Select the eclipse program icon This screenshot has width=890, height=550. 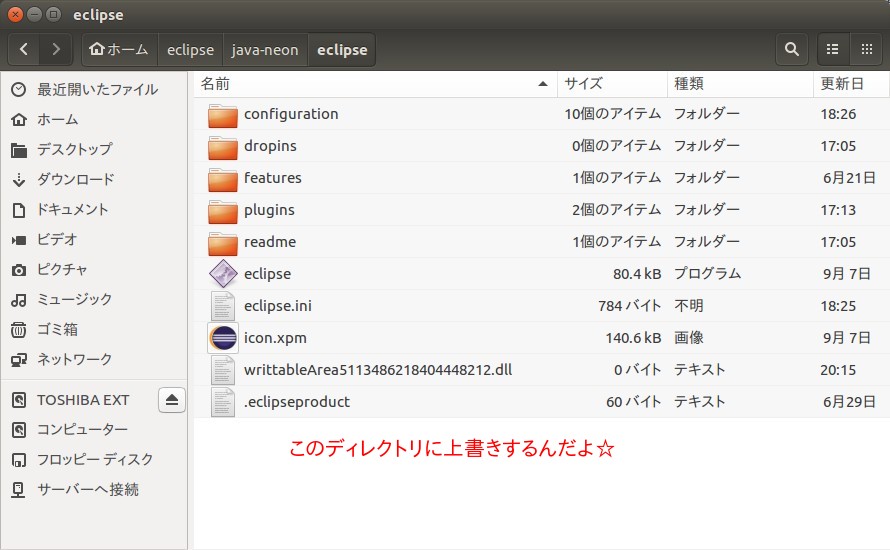tap(222, 274)
